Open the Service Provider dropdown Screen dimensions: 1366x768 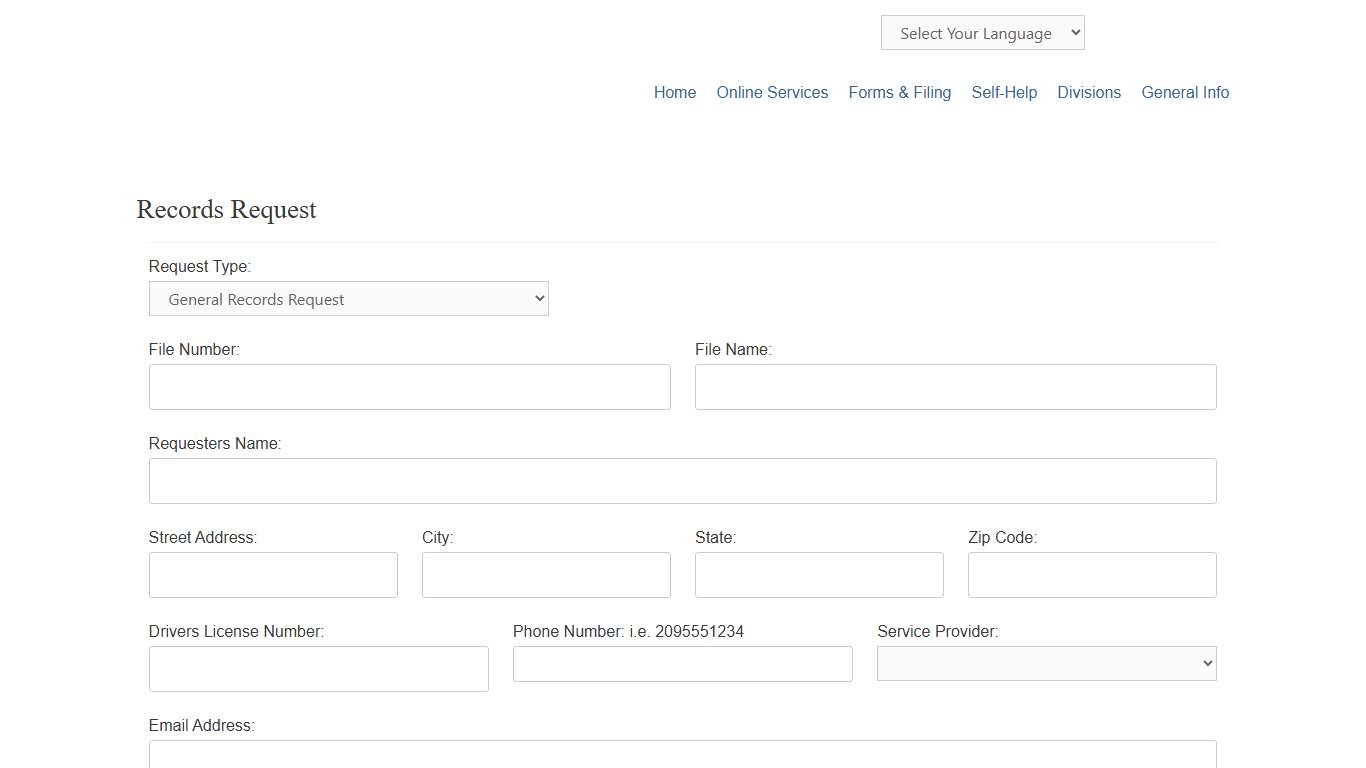[1046, 664]
